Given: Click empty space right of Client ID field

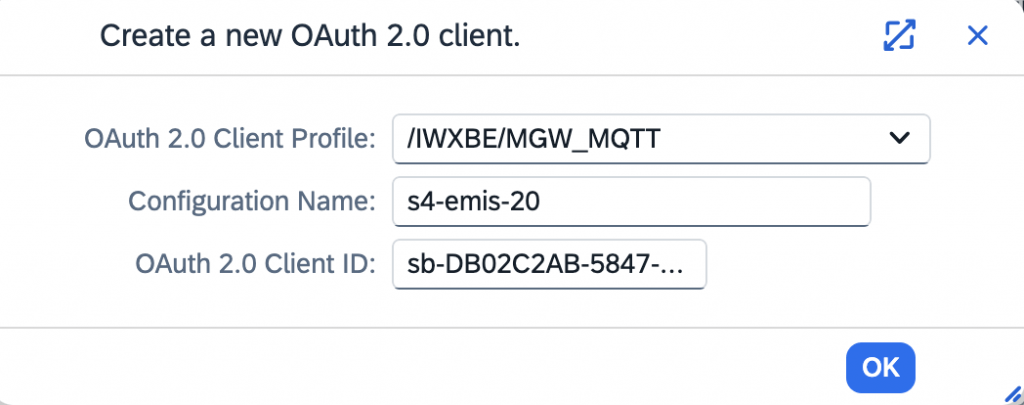Looking at the screenshot, I should point(849,264).
